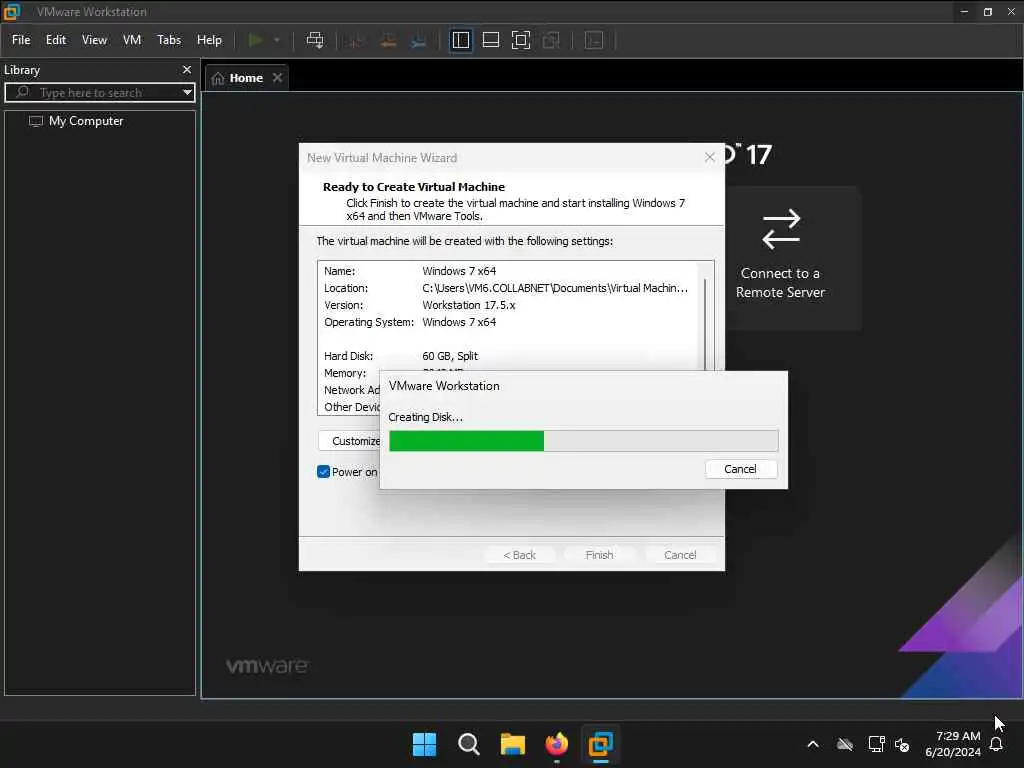Click Connect to a Remote Server tile
1024x768 pixels.
tap(780, 257)
